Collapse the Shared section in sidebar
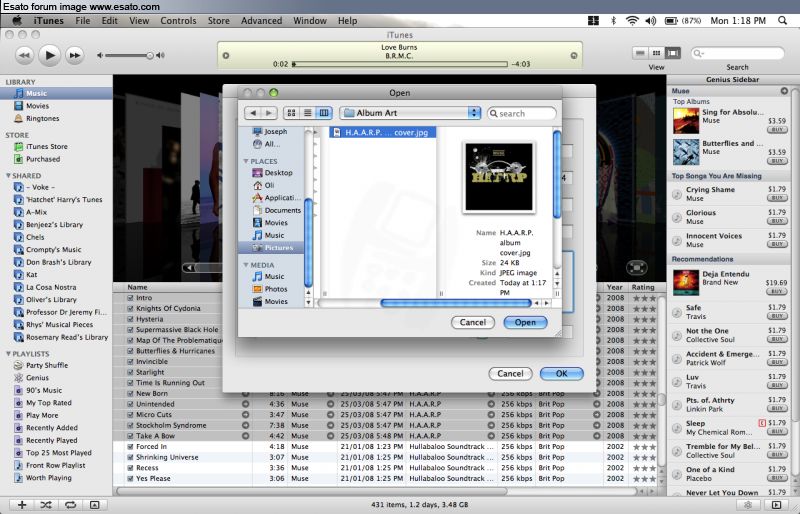This screenshot has height=514, width=800. click(8, 176)
